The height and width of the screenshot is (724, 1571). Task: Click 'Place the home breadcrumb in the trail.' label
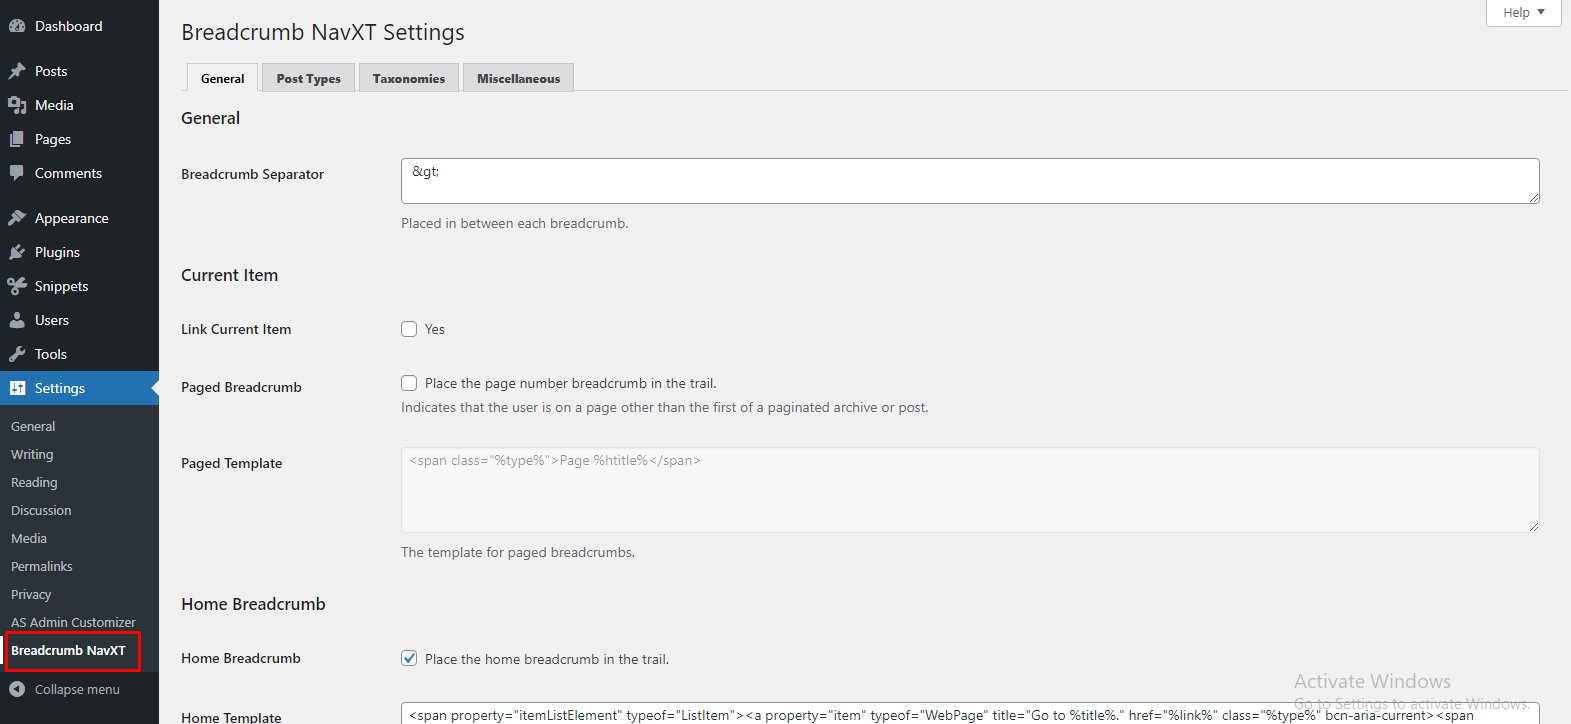coord(547,659)
